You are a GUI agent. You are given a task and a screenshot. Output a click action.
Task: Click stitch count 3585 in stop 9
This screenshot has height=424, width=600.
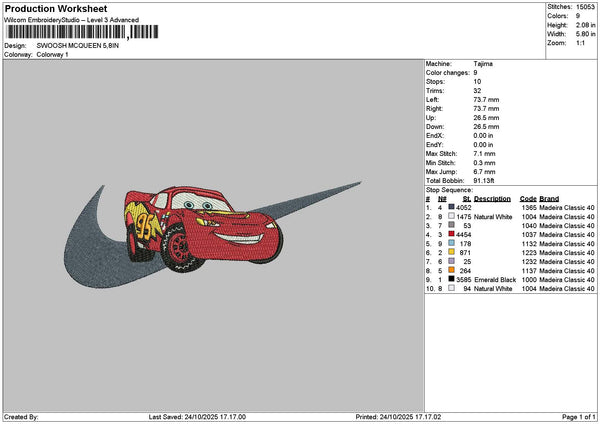pyautogui.click(x=464, y=280)
